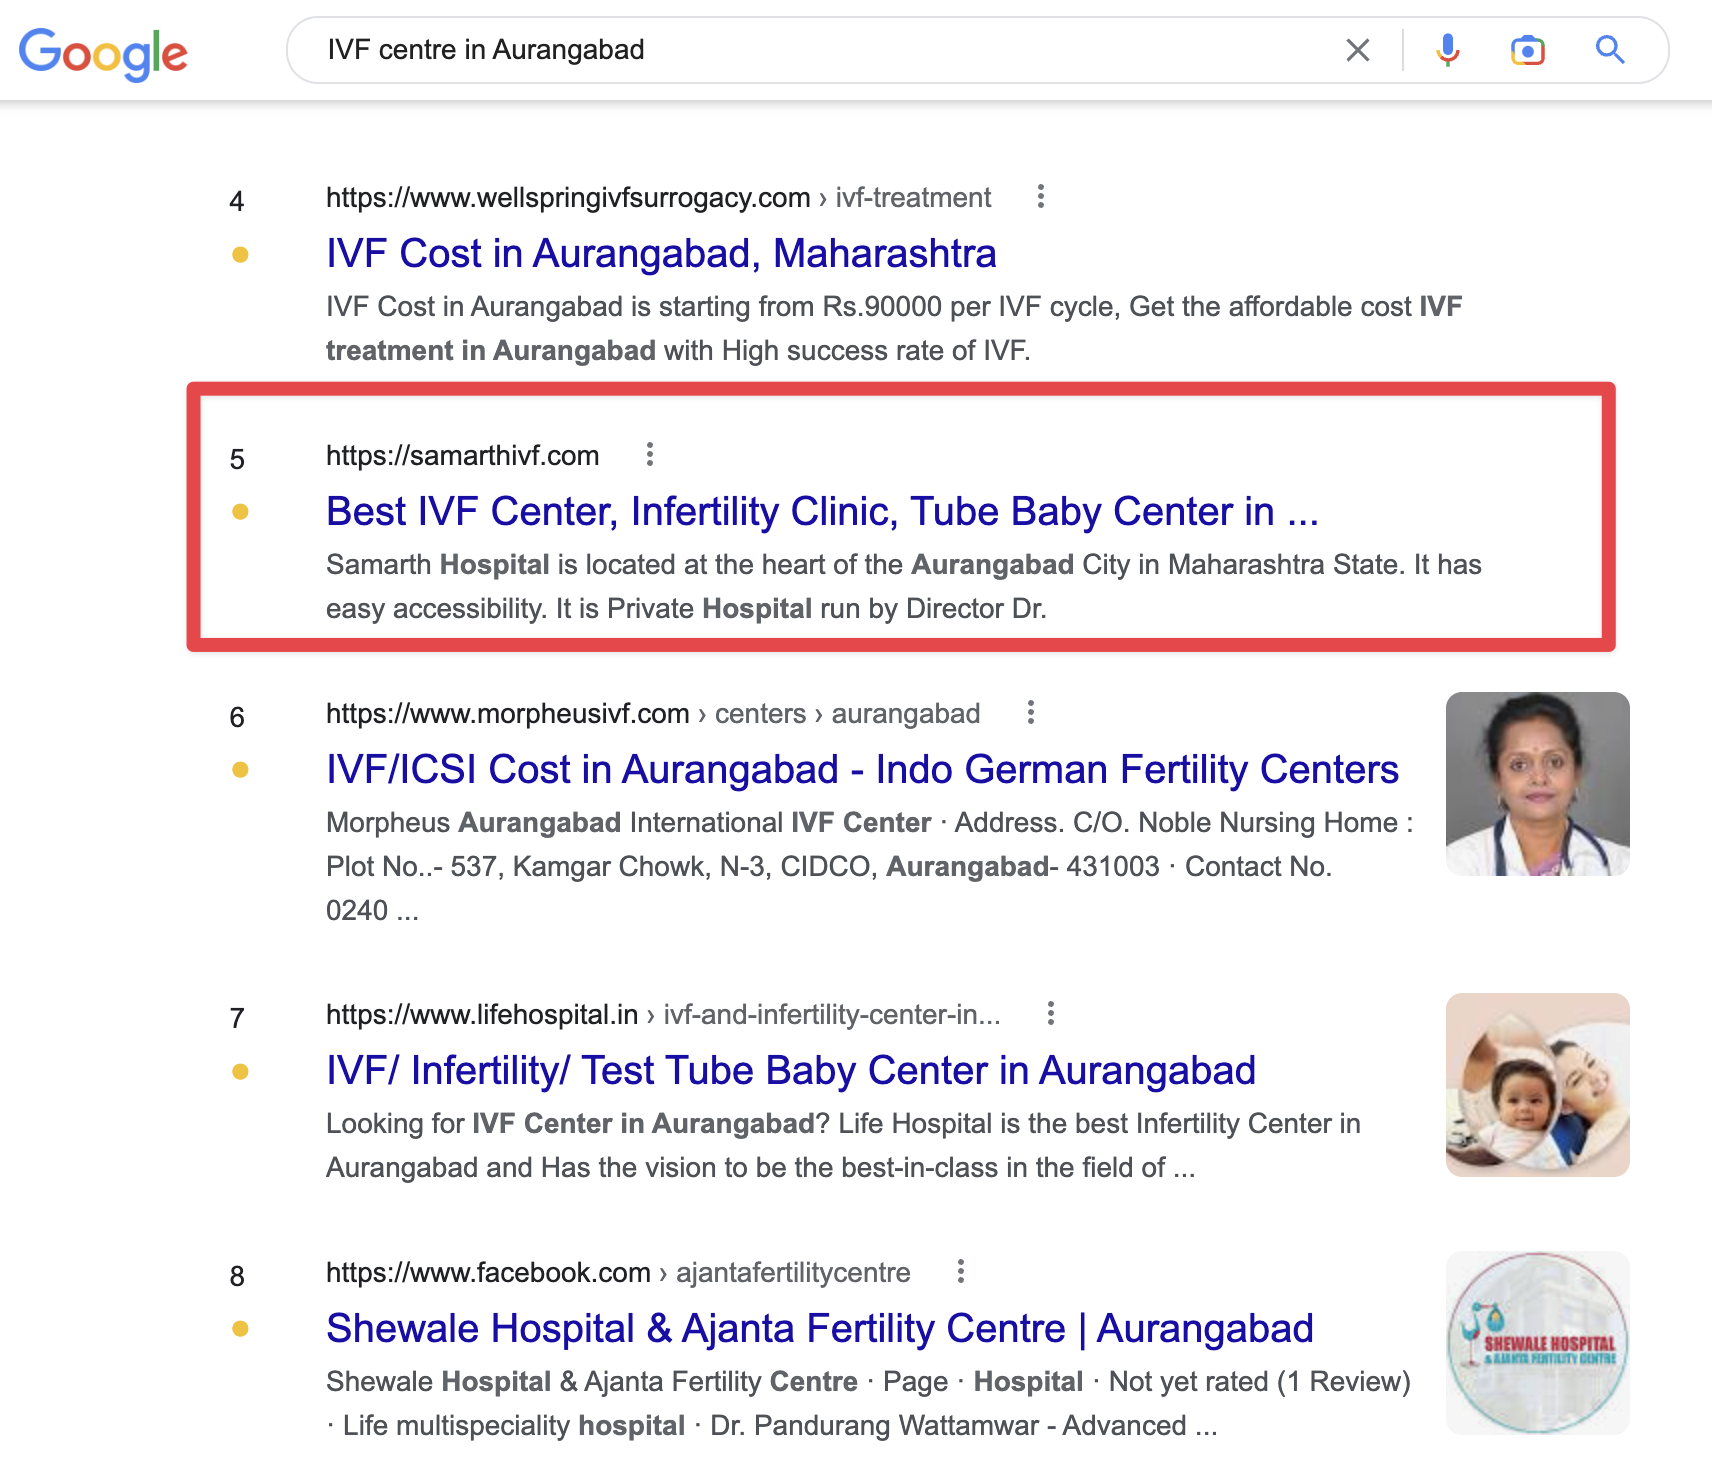Open "Best IVF Center, Infertility Clinic" result

(821, 512)
